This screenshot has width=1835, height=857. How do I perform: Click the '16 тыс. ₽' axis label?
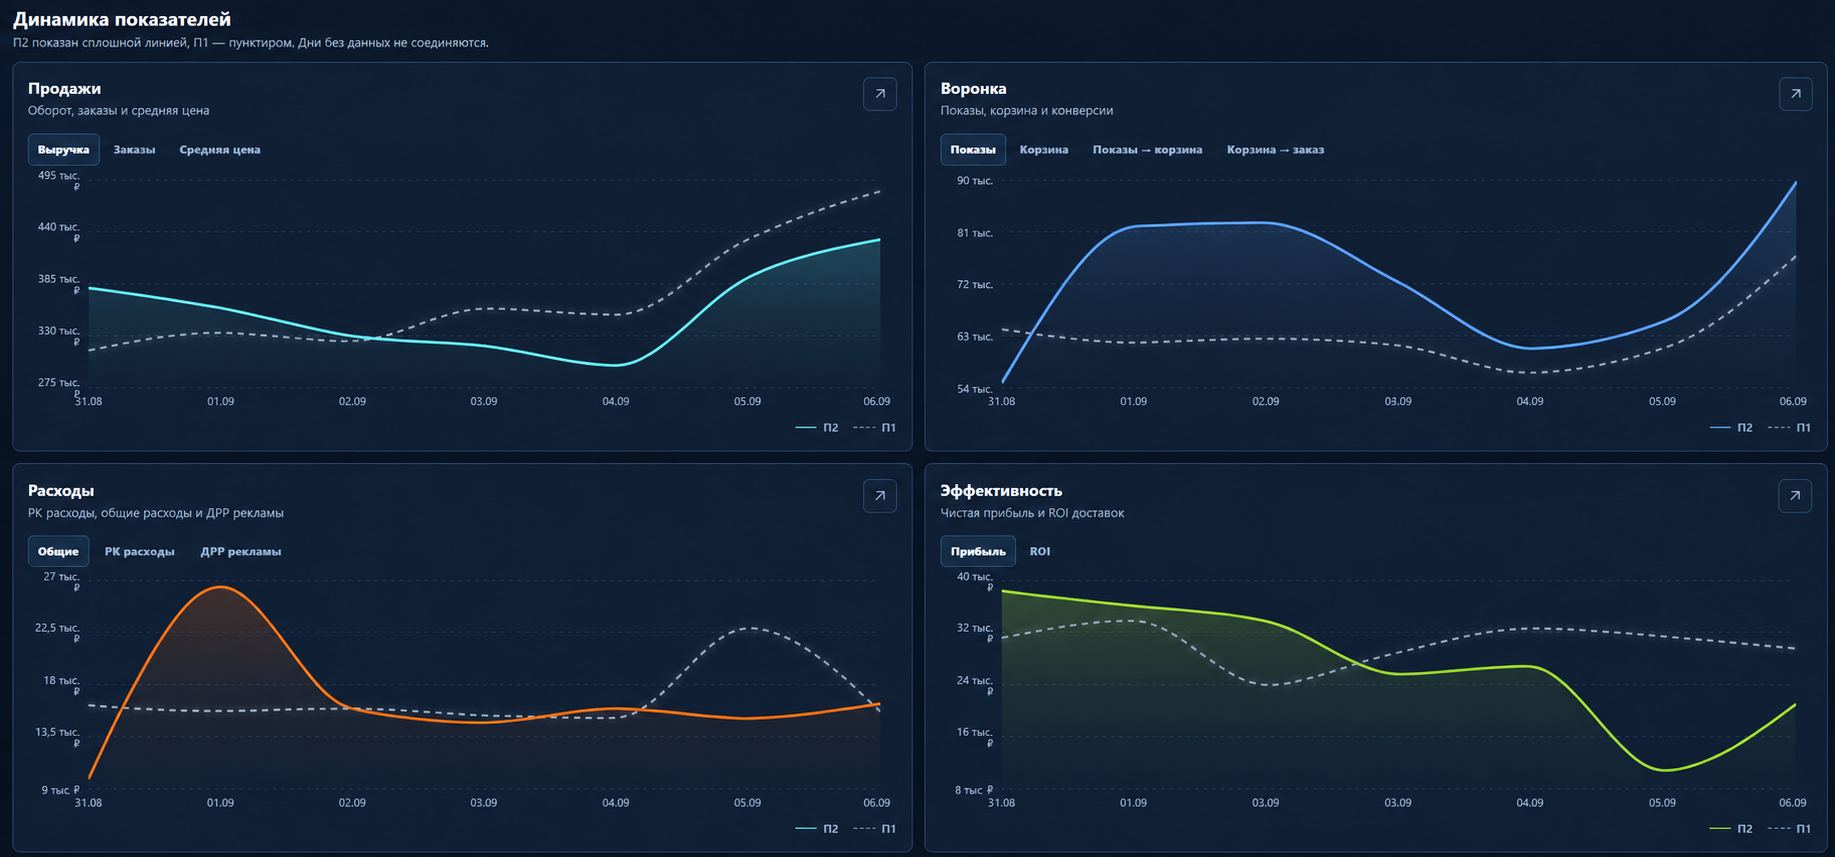[975, 738]
